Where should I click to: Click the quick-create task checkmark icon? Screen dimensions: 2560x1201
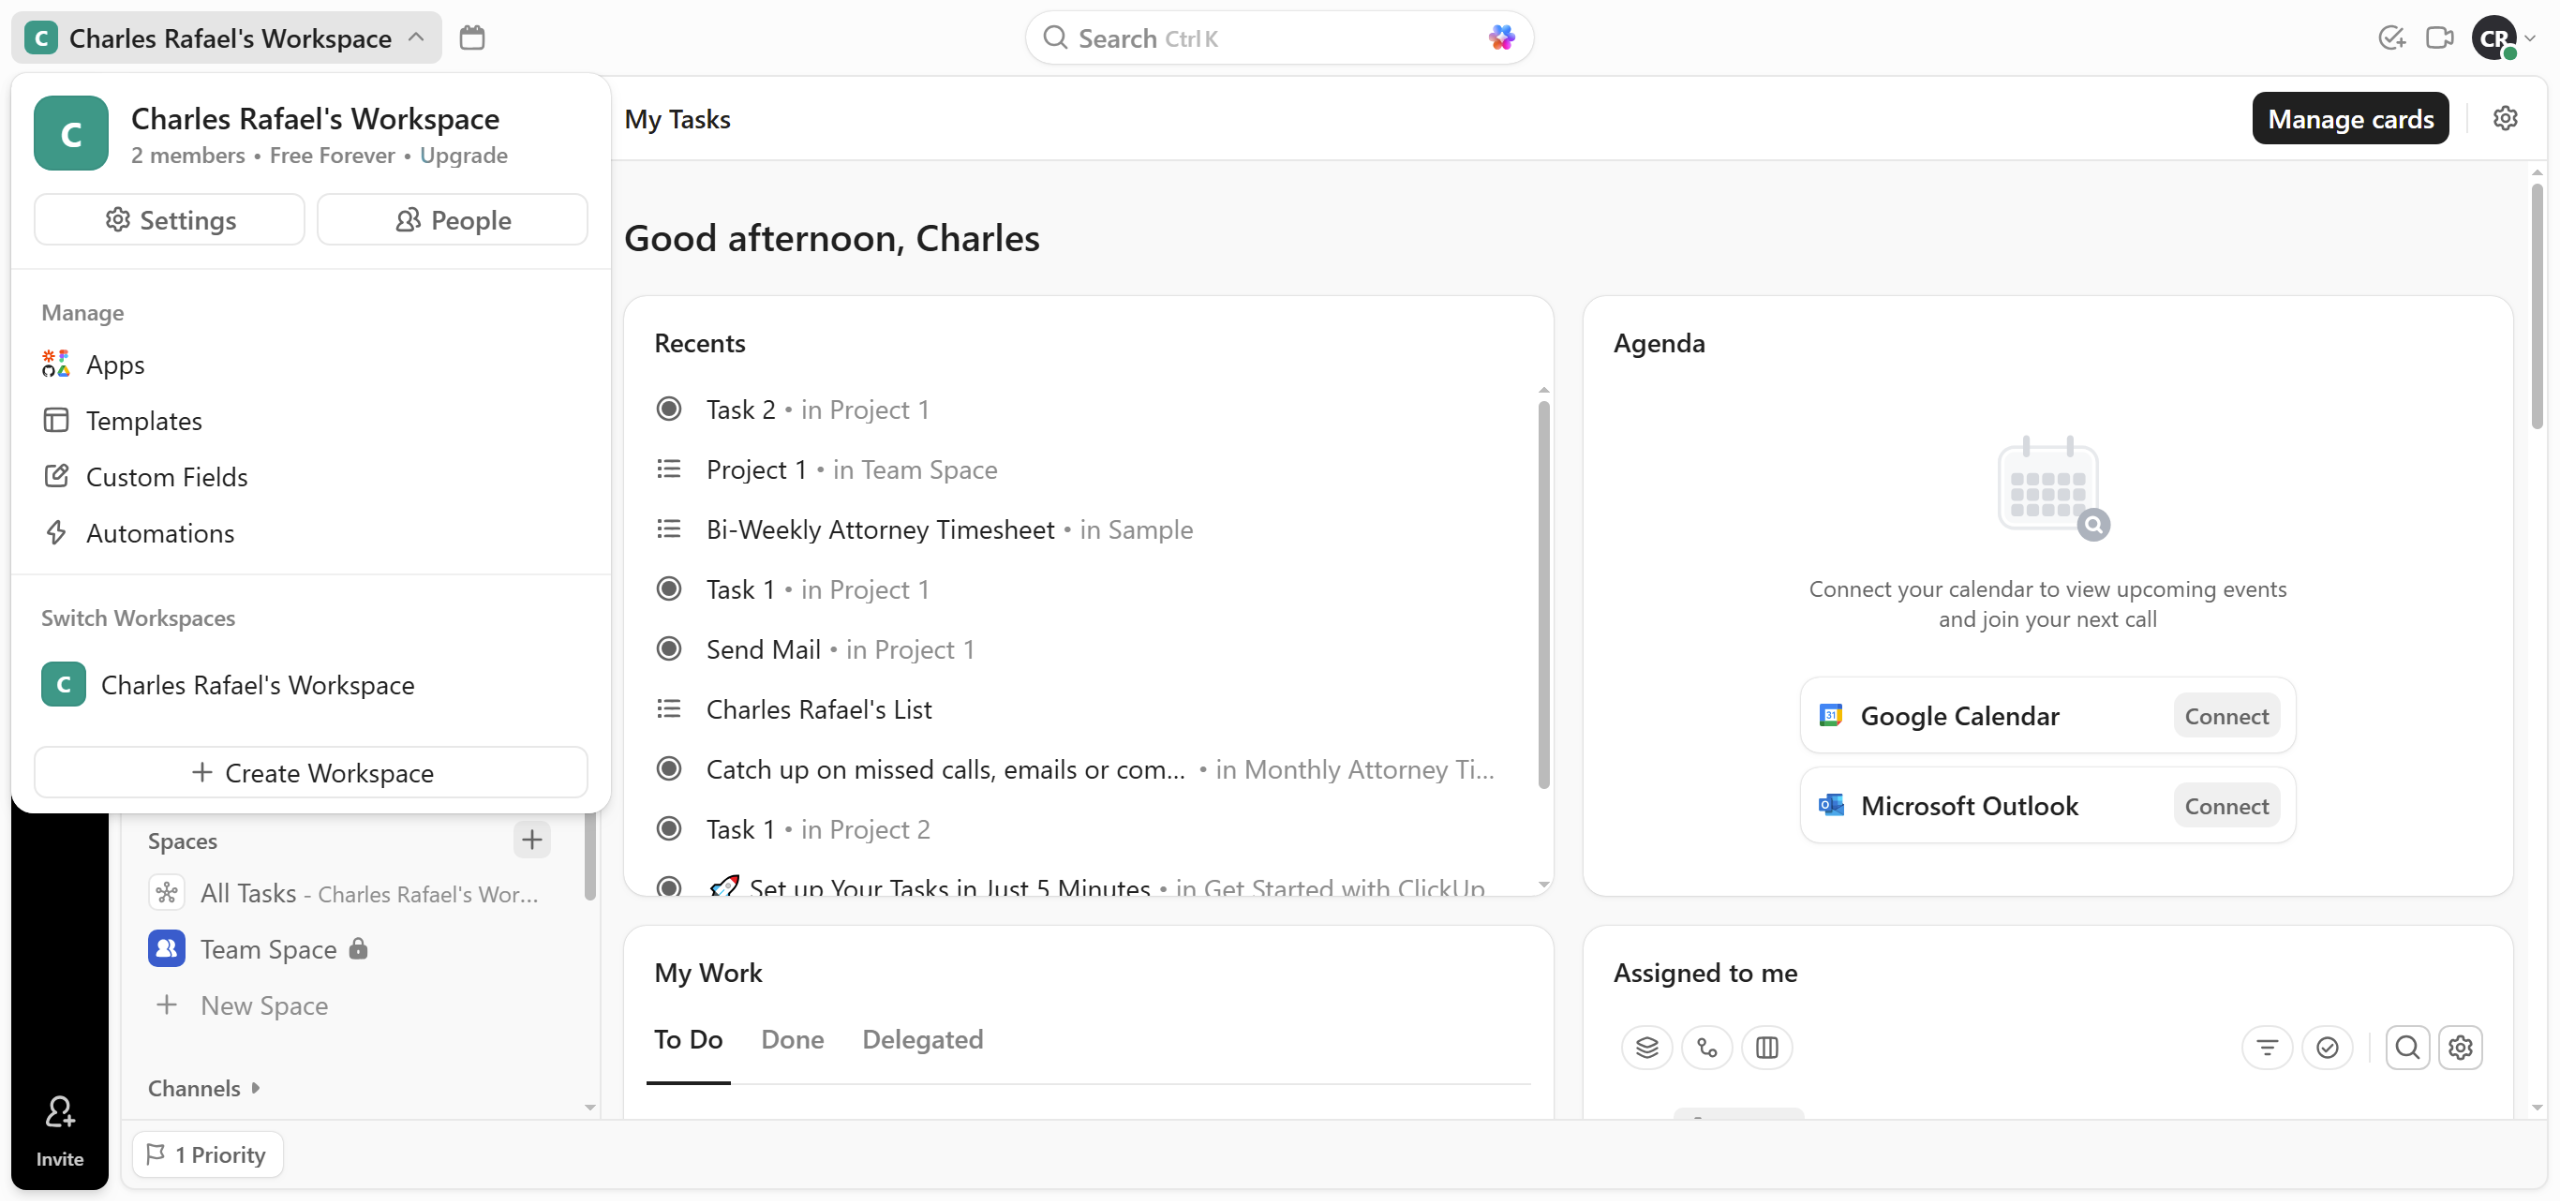point(2391,38)
